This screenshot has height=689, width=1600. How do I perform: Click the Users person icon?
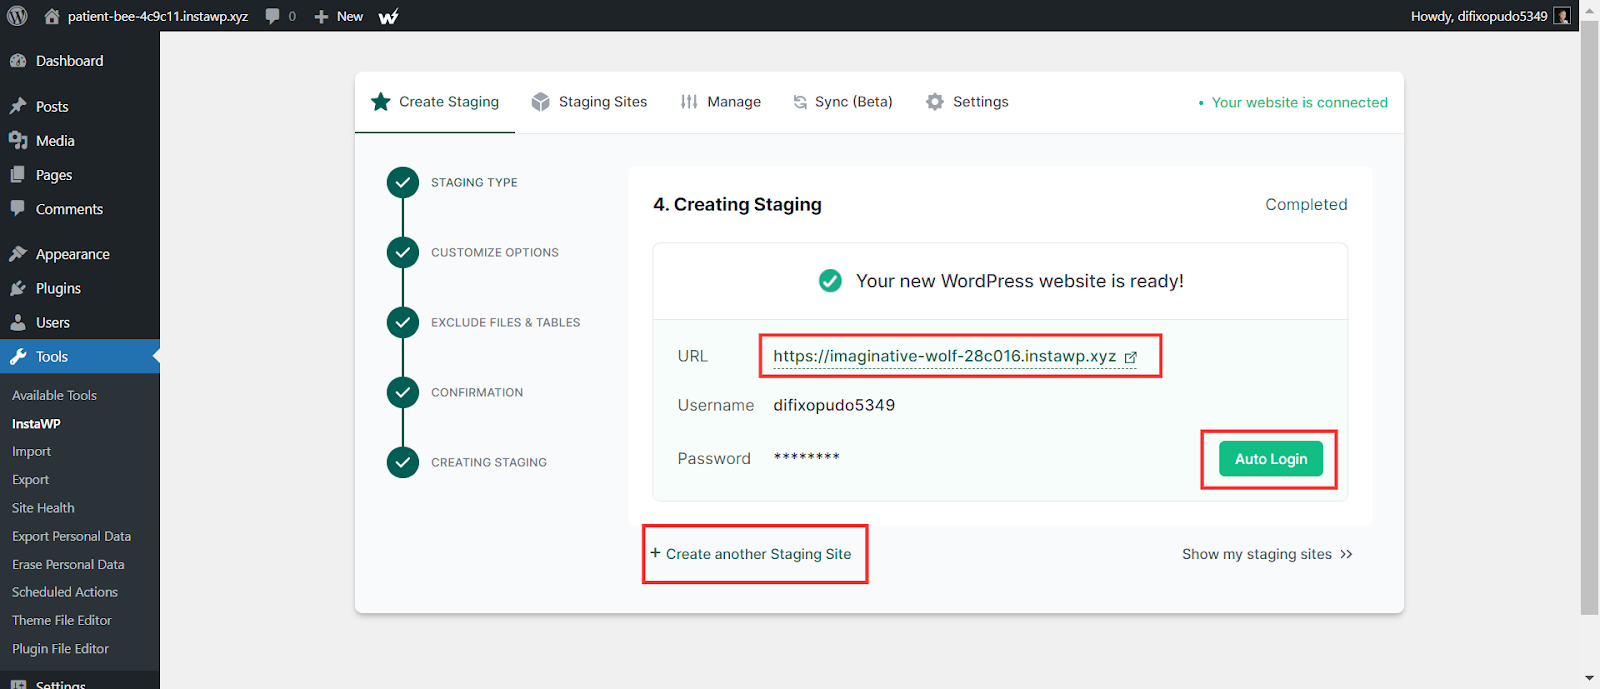(18, 322)
